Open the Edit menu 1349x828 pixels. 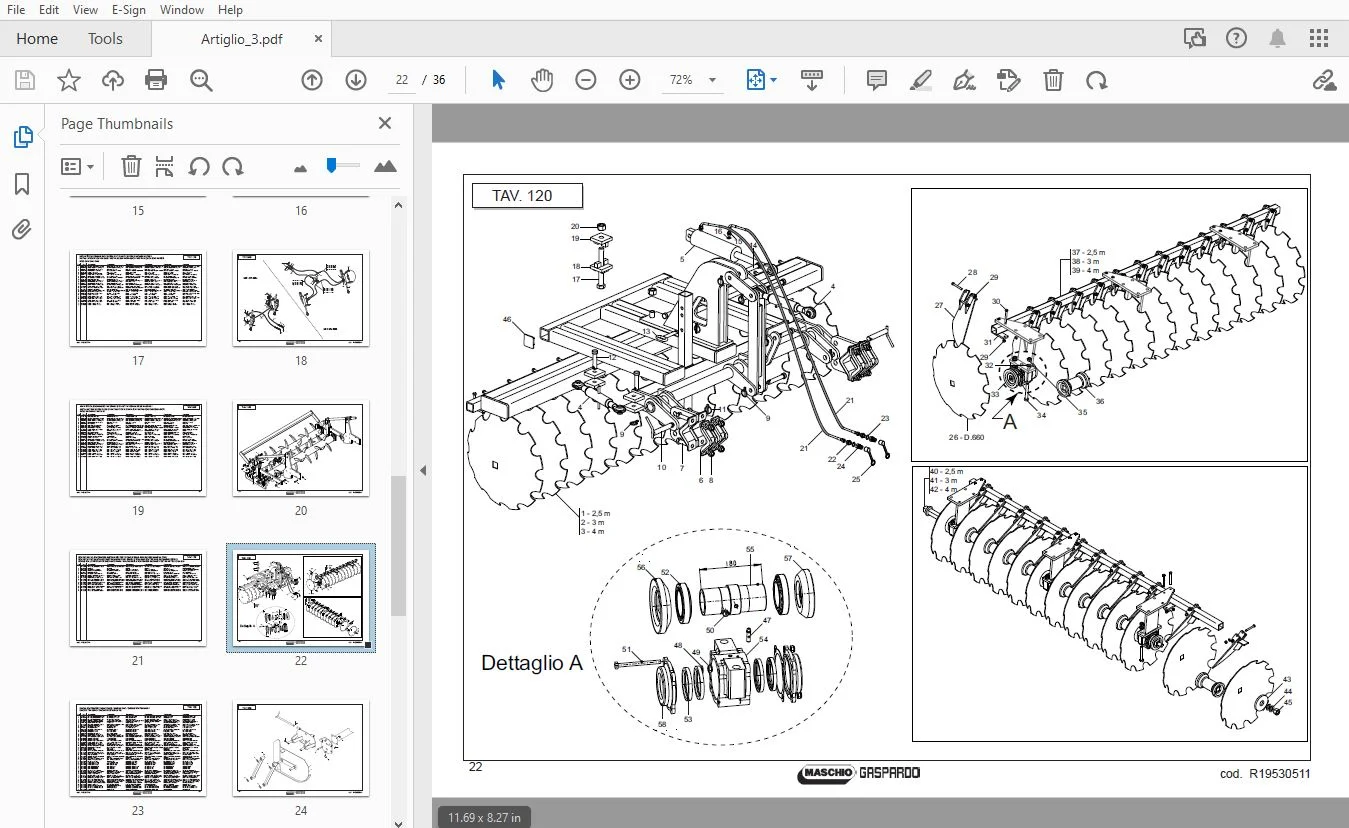click(49, 10)
